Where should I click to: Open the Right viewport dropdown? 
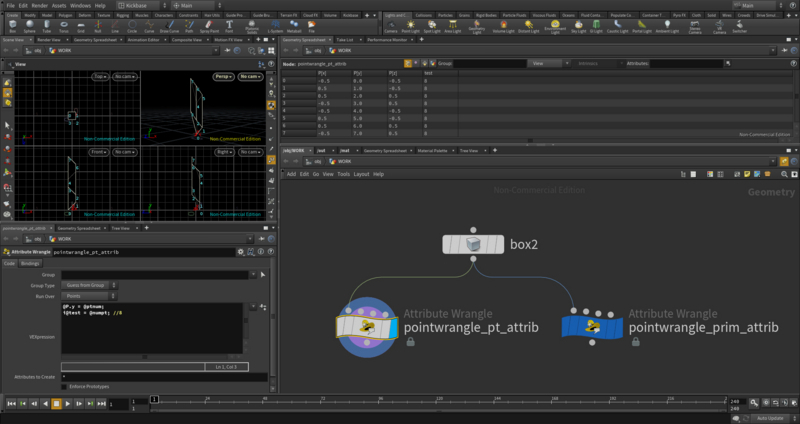pos(223,152)
